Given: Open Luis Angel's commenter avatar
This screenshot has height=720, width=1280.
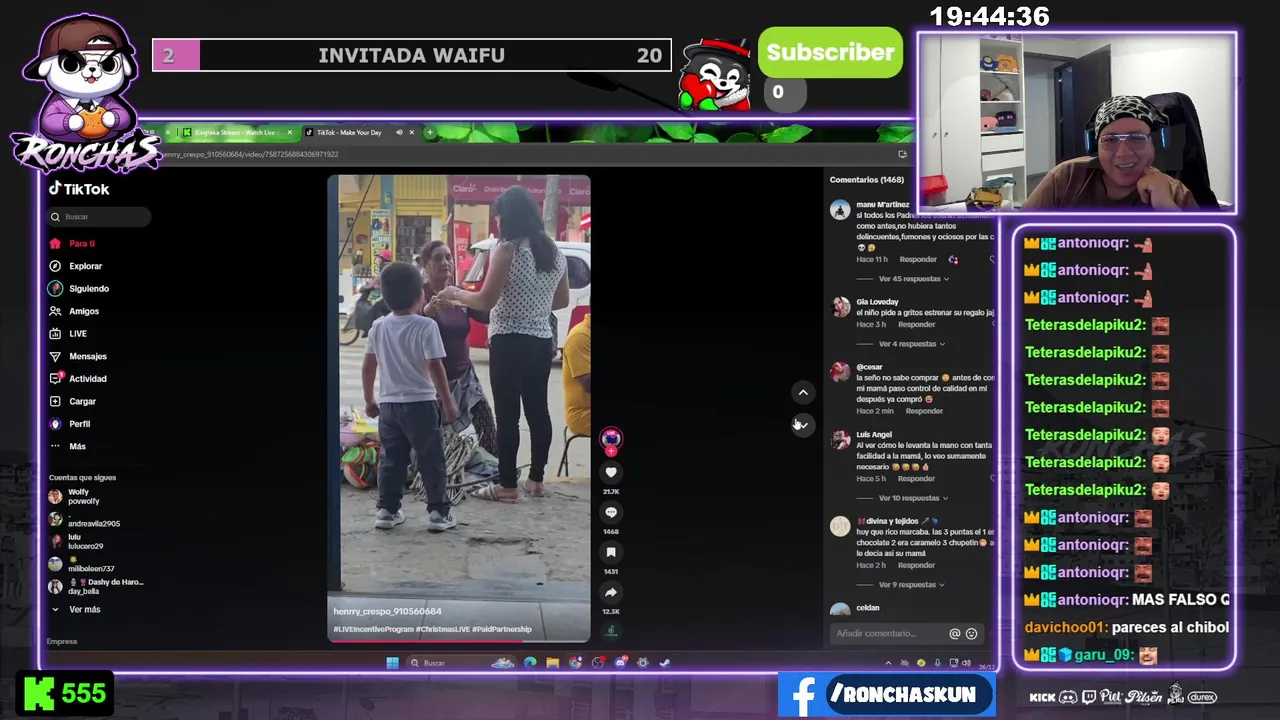Looking at the screenshot, I should pyautogui.click(x=840, y=440).
